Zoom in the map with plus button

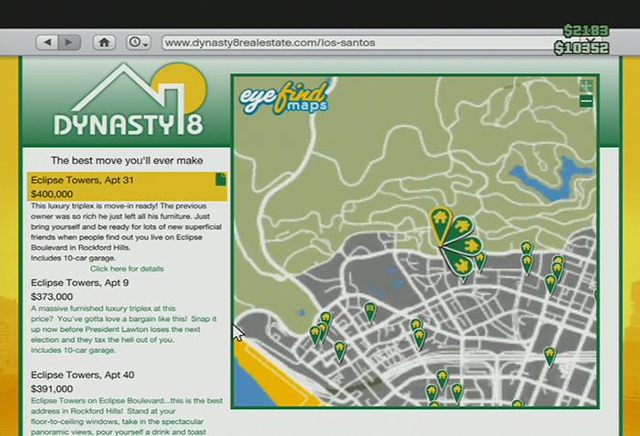pos(586,86)
